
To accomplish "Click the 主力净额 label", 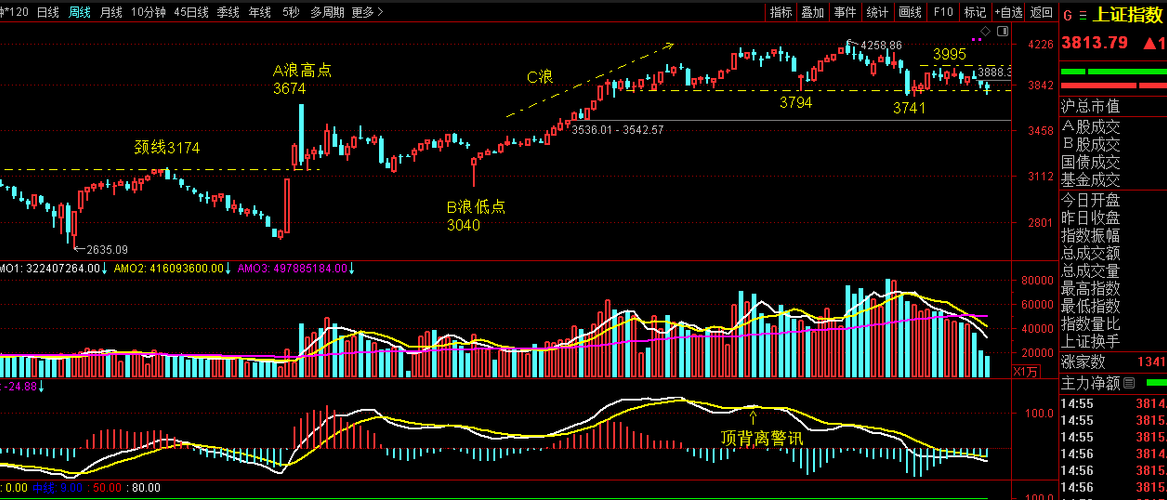I will 1090,383.
